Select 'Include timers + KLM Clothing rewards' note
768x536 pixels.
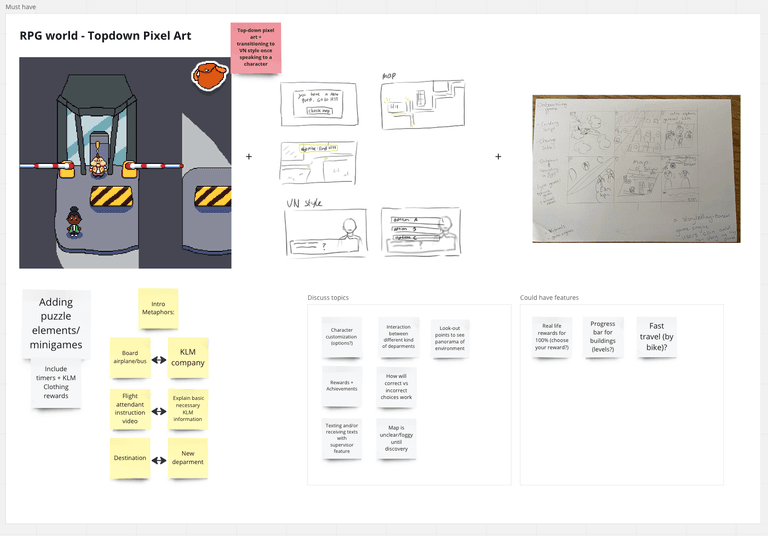pyautogui.click(x=56, y=382)
